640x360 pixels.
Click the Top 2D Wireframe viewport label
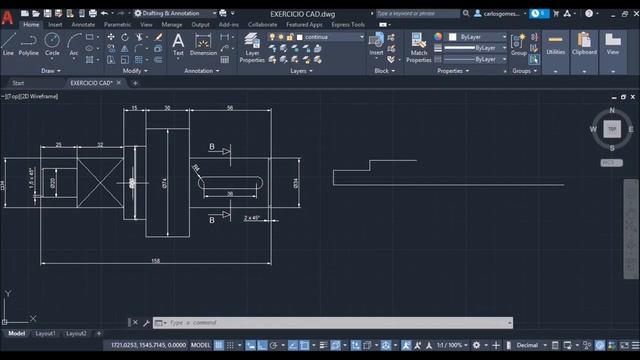(31, 96)
